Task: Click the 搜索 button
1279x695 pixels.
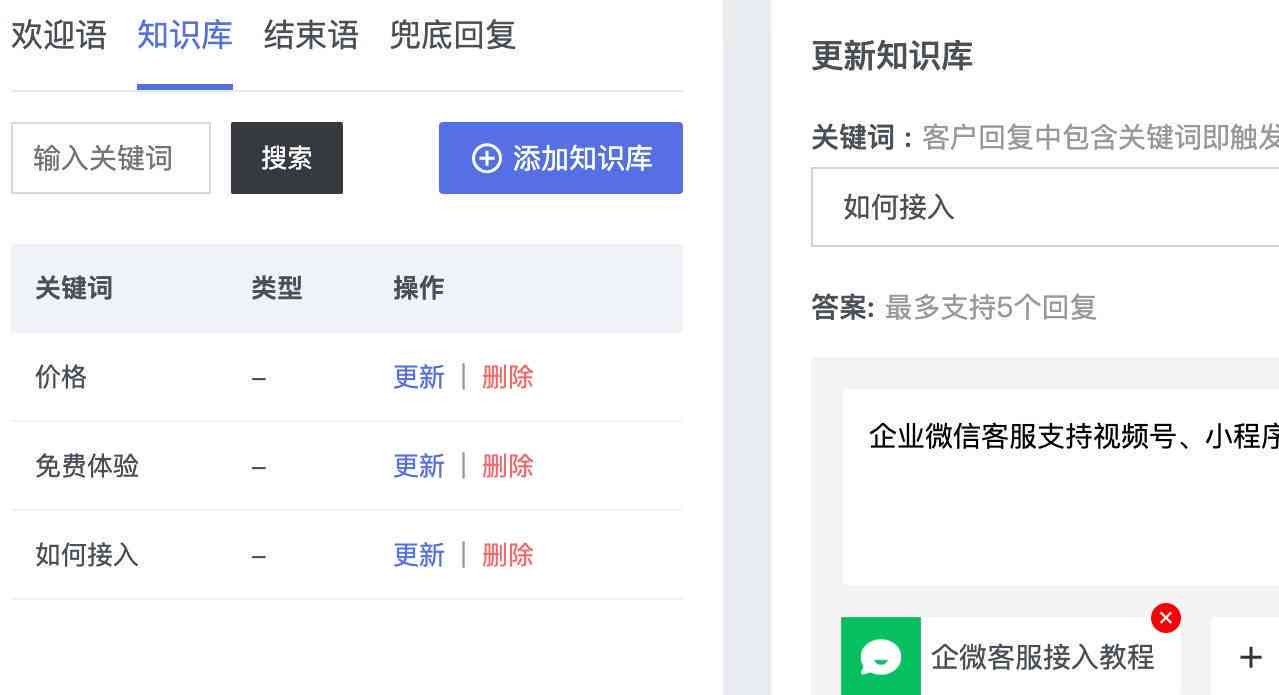Action: 287,158
